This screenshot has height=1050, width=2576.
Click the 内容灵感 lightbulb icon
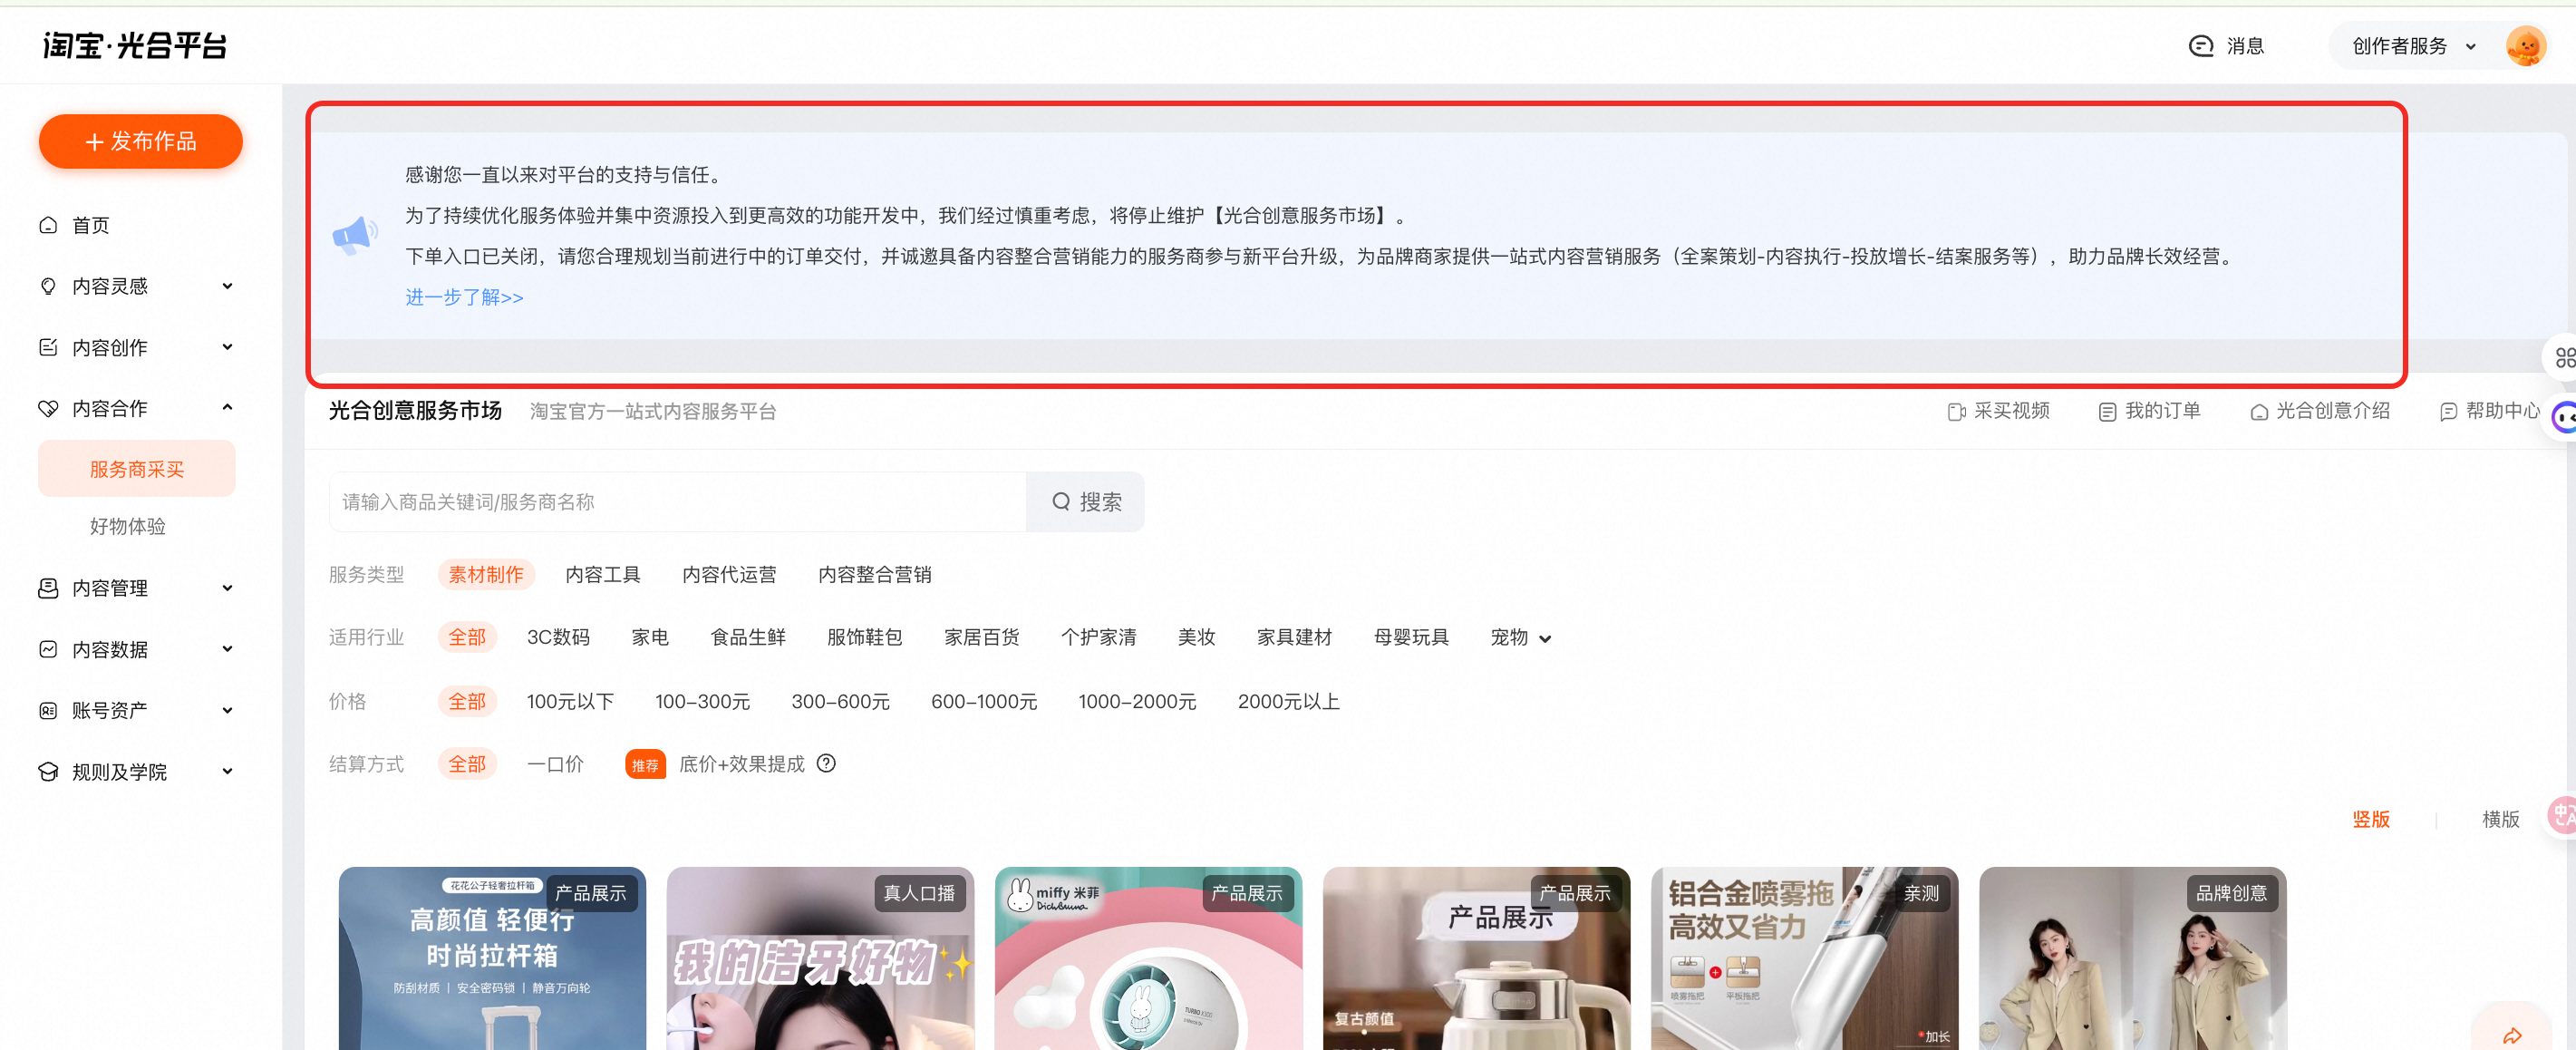coord(48,286)
